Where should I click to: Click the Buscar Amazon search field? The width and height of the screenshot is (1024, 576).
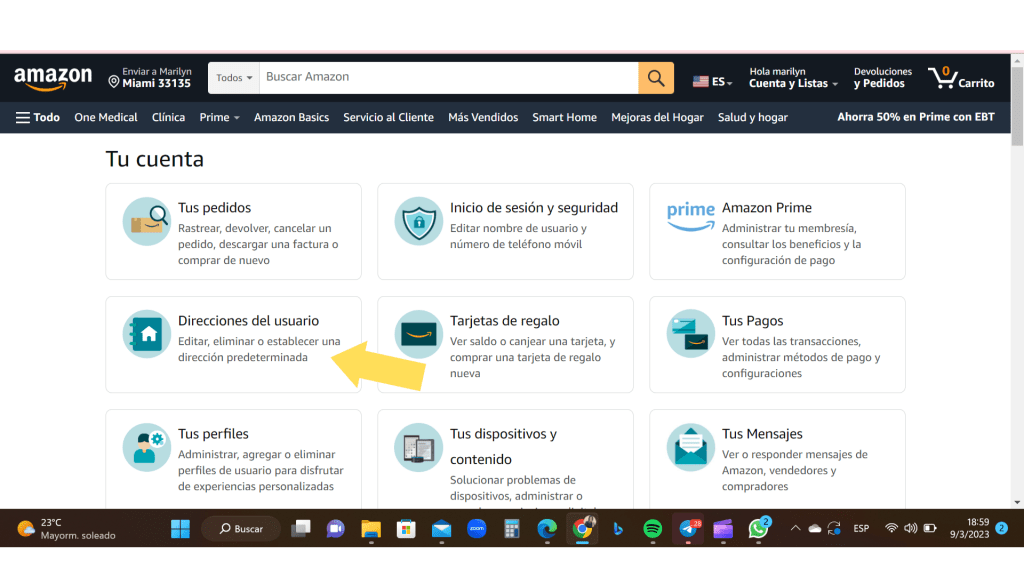449,78
